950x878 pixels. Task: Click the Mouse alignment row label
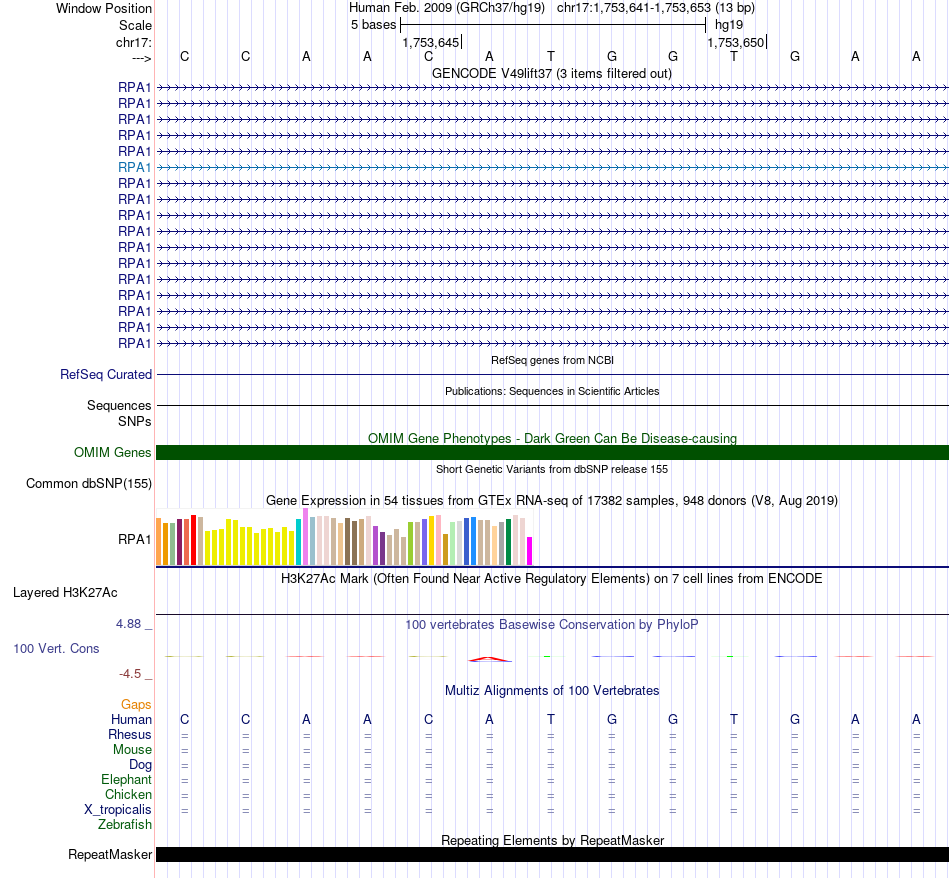coord(132,750)
